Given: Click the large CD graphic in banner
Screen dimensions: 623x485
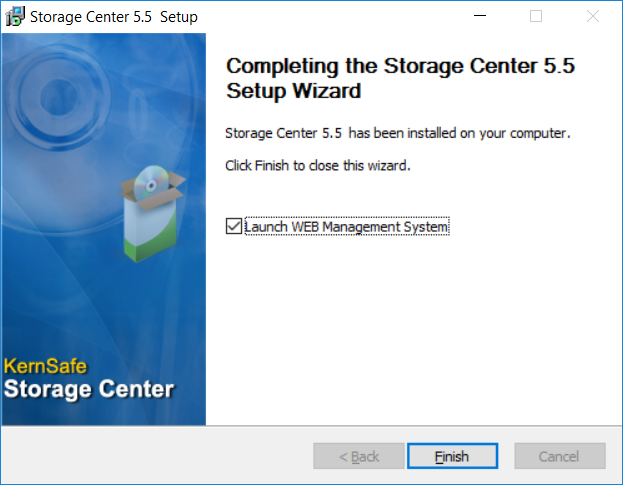Looking at the screenshot, I should [x=58, y=97].
